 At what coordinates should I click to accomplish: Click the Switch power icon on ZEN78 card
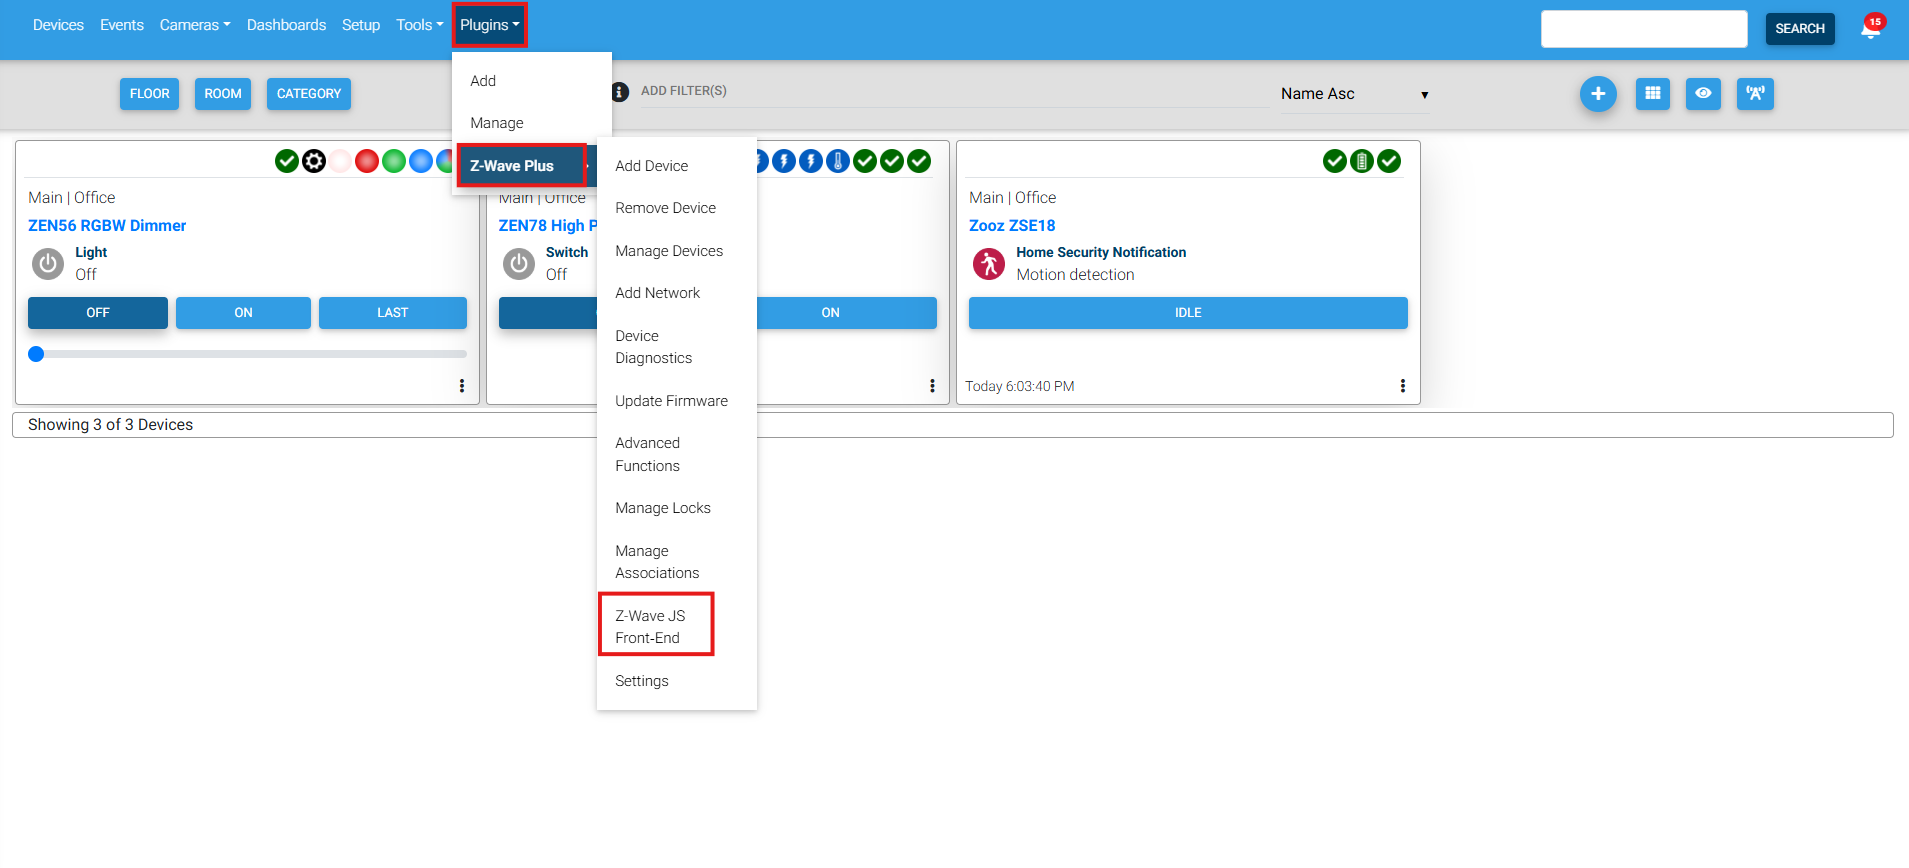518,264
